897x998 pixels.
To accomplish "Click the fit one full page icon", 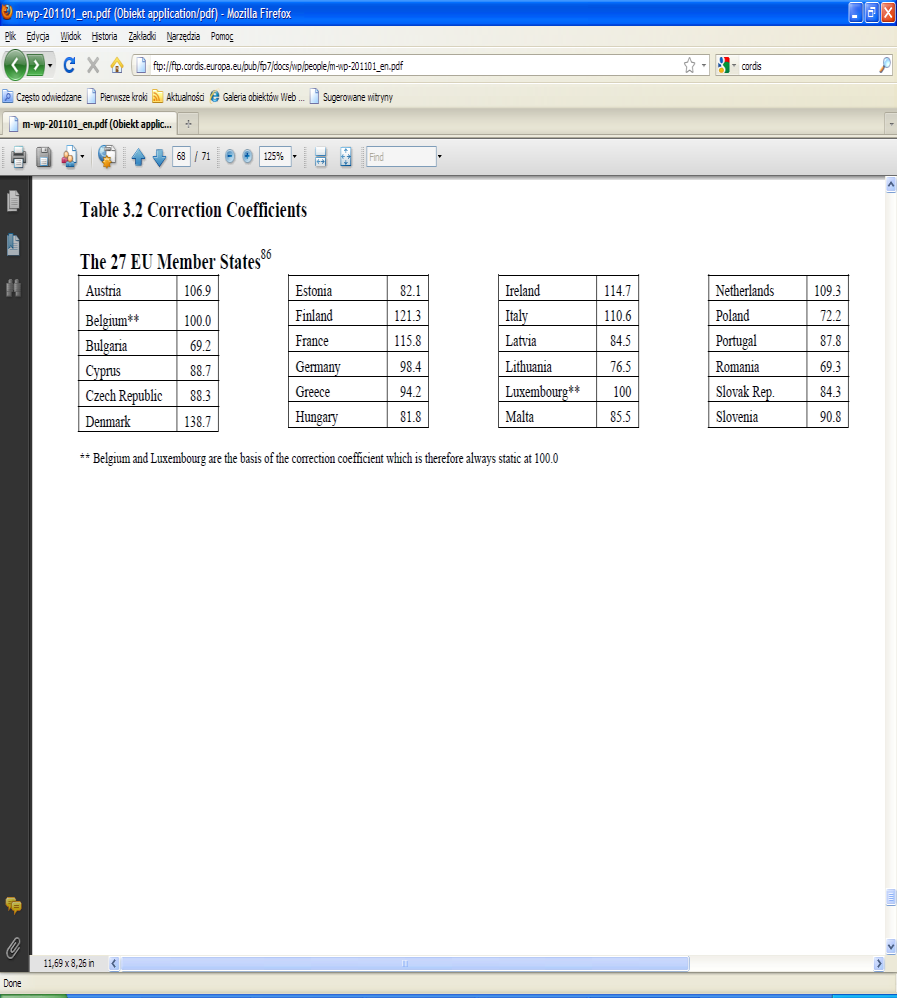I will (x=346, y=157).
